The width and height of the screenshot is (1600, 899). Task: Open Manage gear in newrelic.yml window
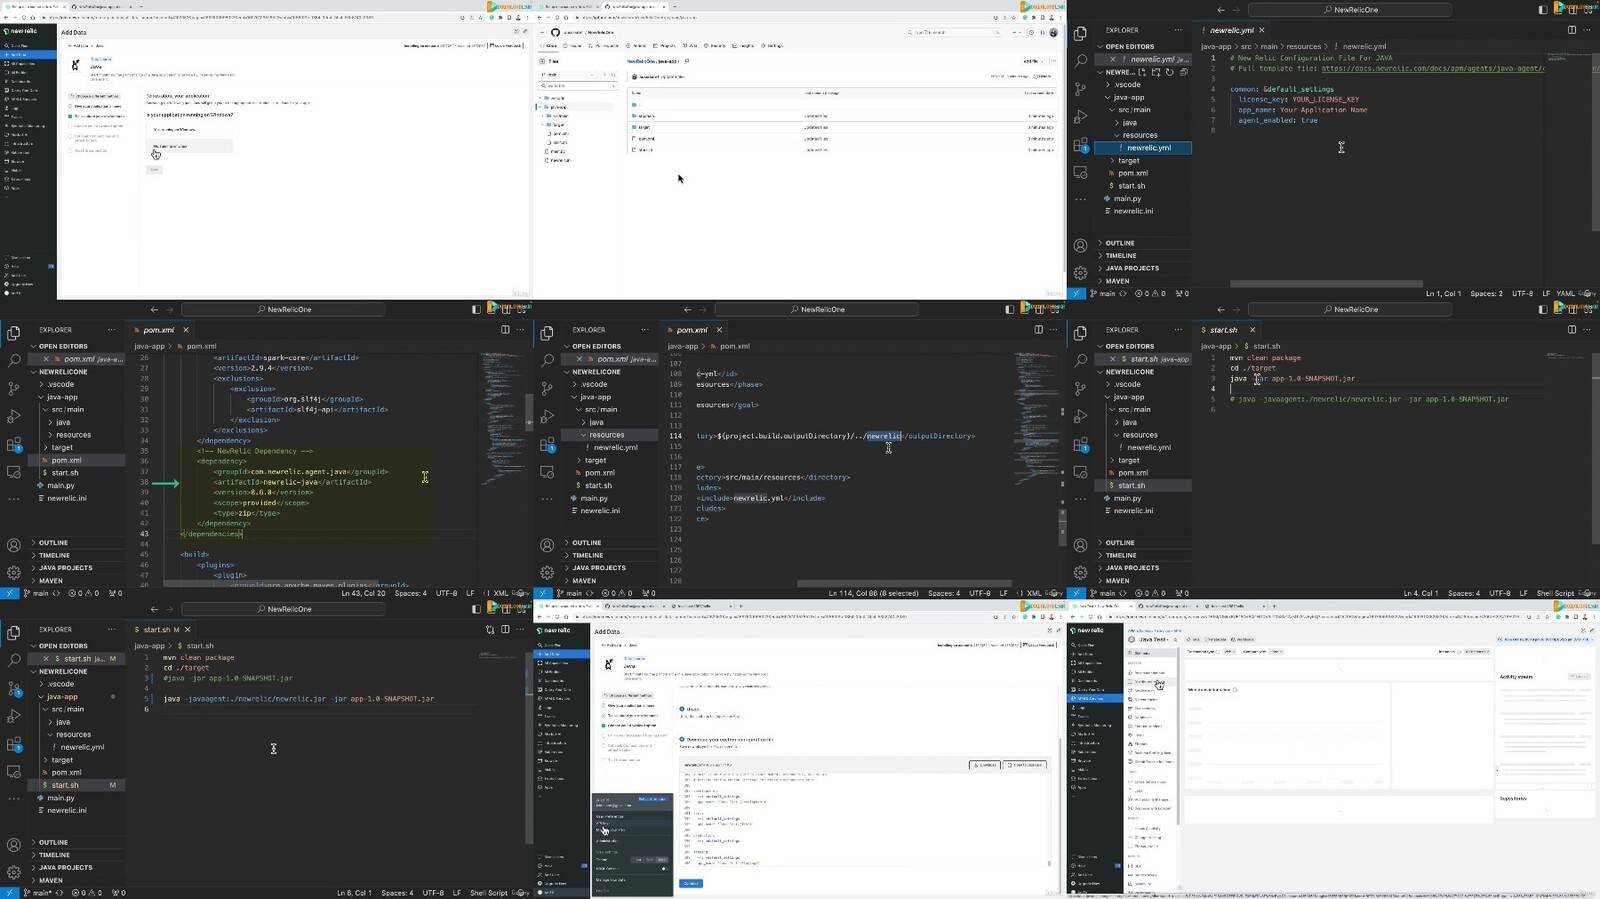pos(1080,273)
